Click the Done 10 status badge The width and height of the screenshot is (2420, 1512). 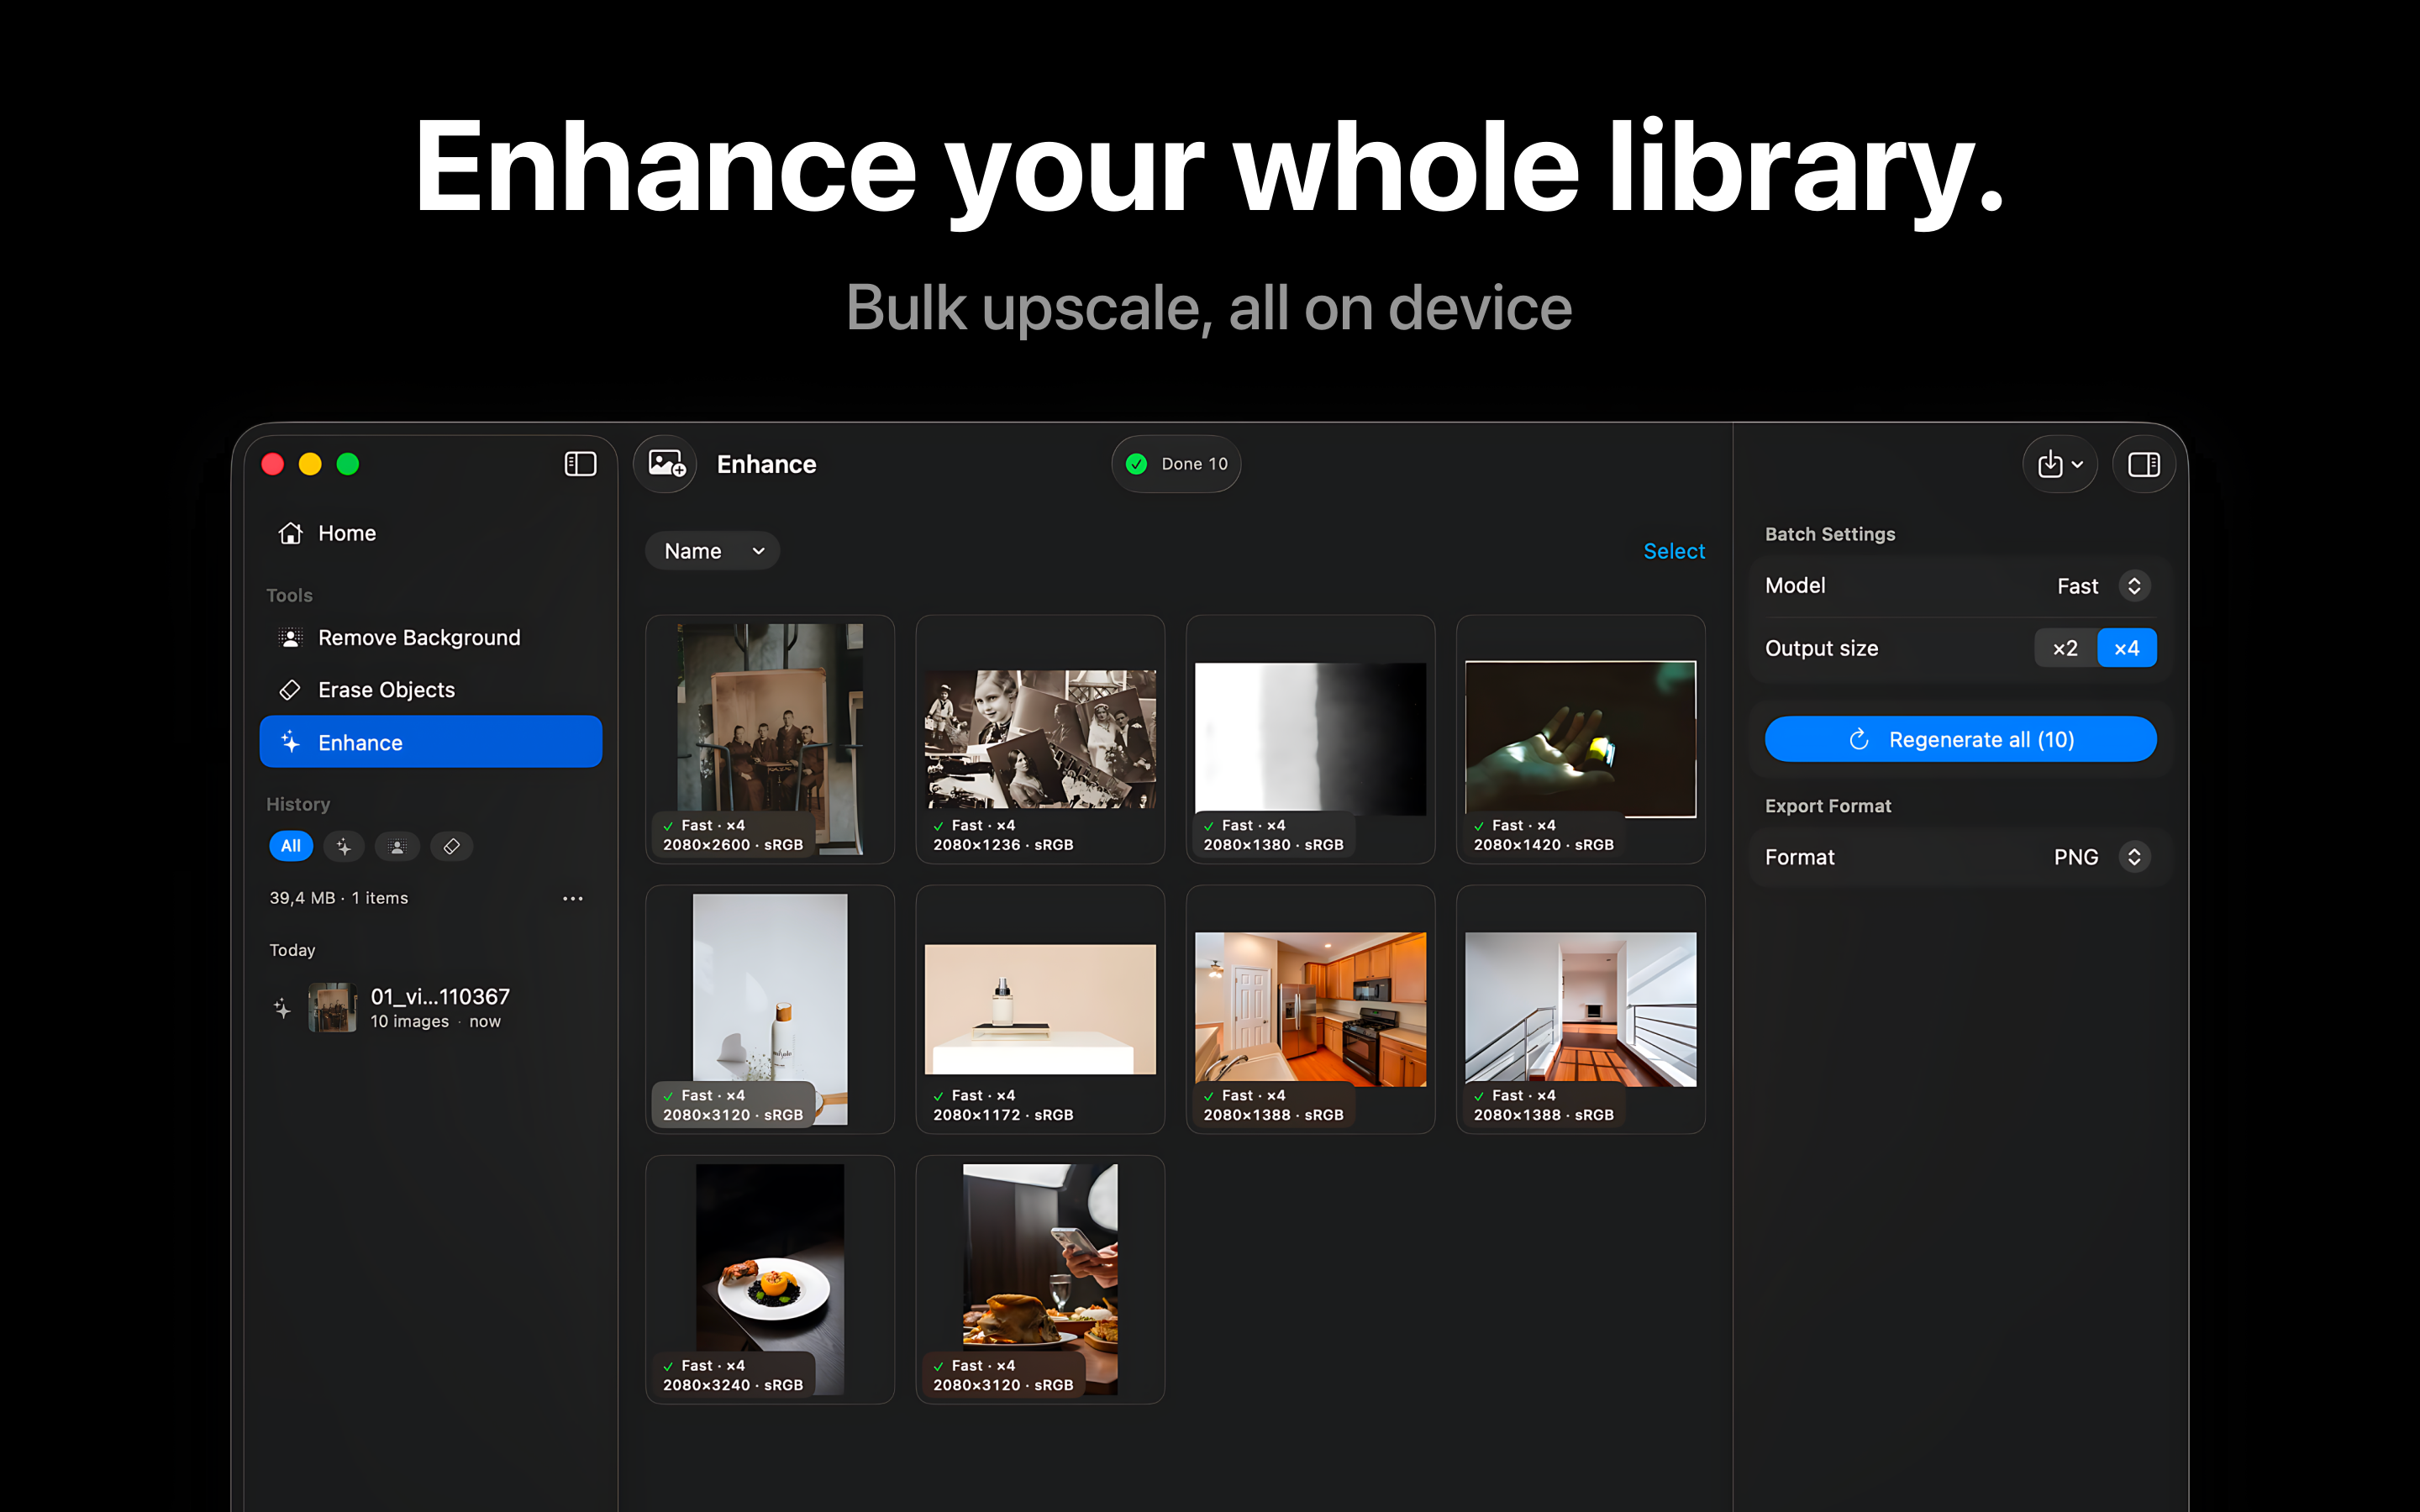click(1176, 464)
